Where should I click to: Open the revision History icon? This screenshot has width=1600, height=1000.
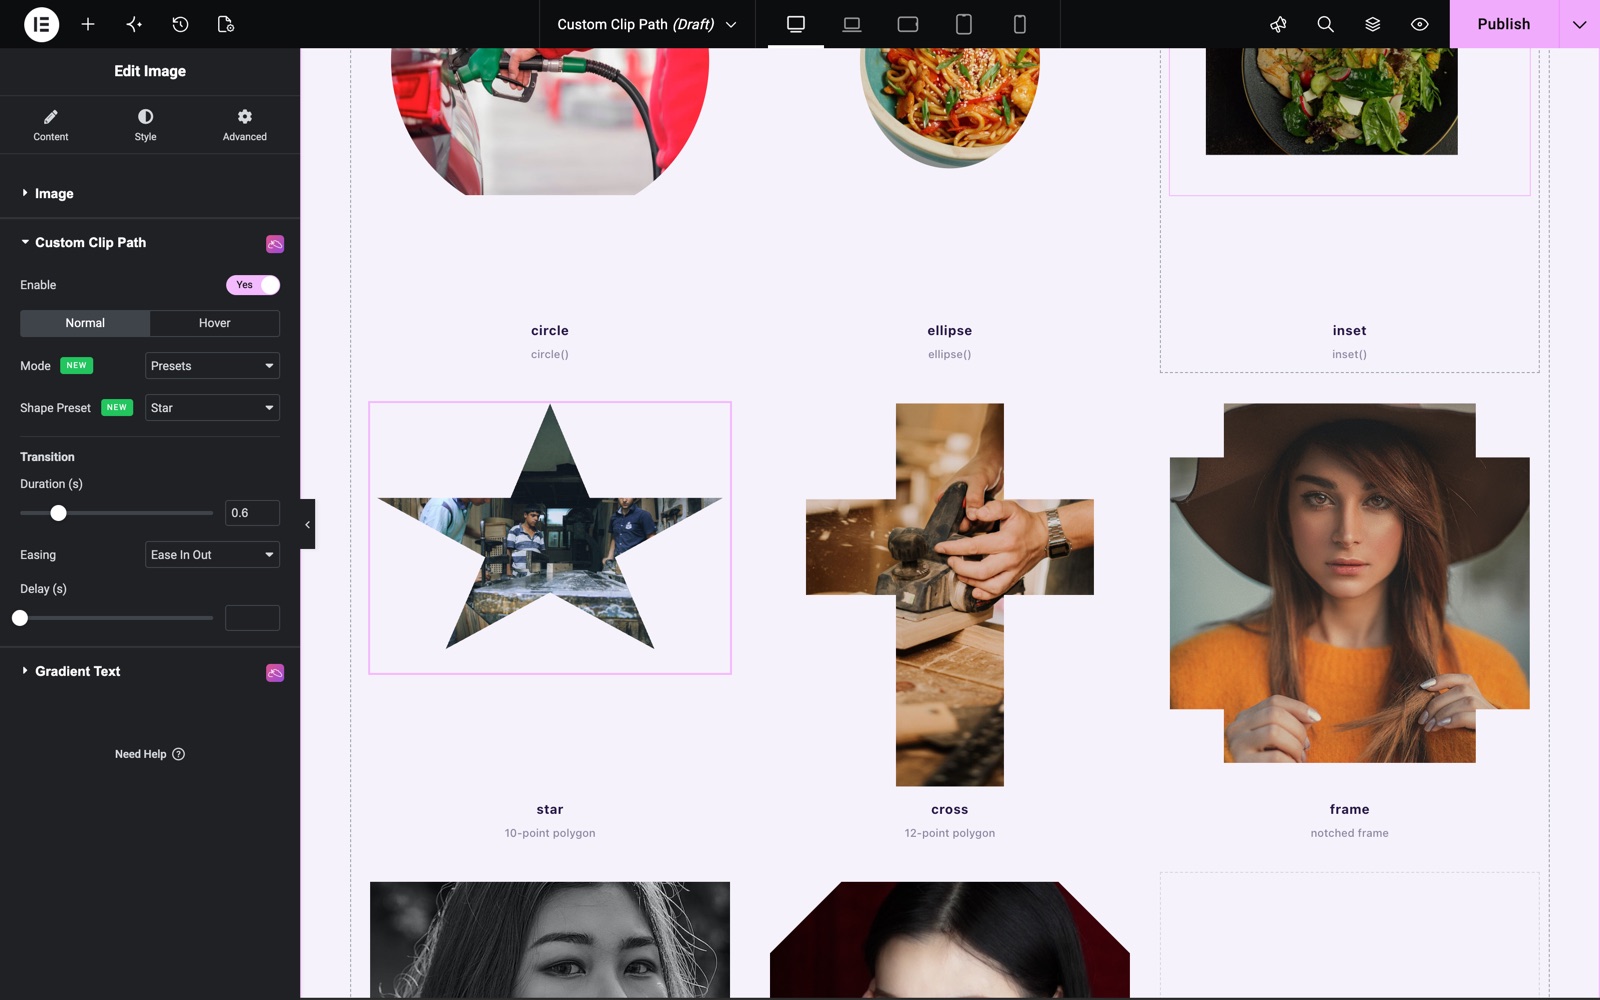coord(180,24)
